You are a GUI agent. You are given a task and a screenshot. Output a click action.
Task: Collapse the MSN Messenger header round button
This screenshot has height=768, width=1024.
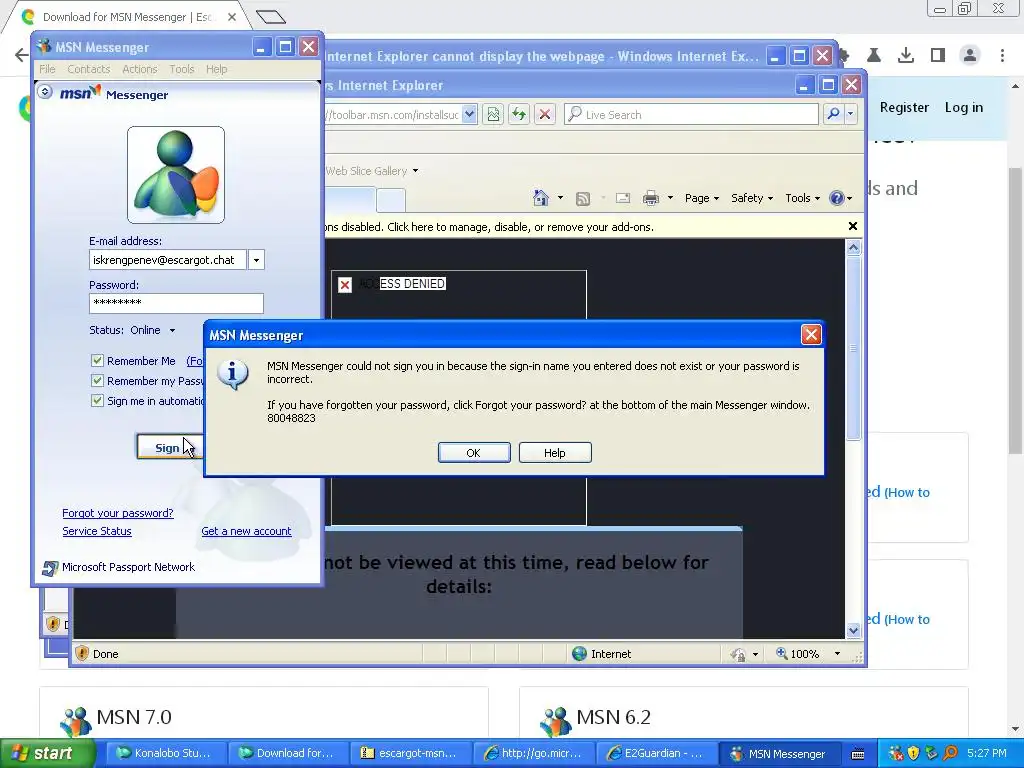(45, 91)
